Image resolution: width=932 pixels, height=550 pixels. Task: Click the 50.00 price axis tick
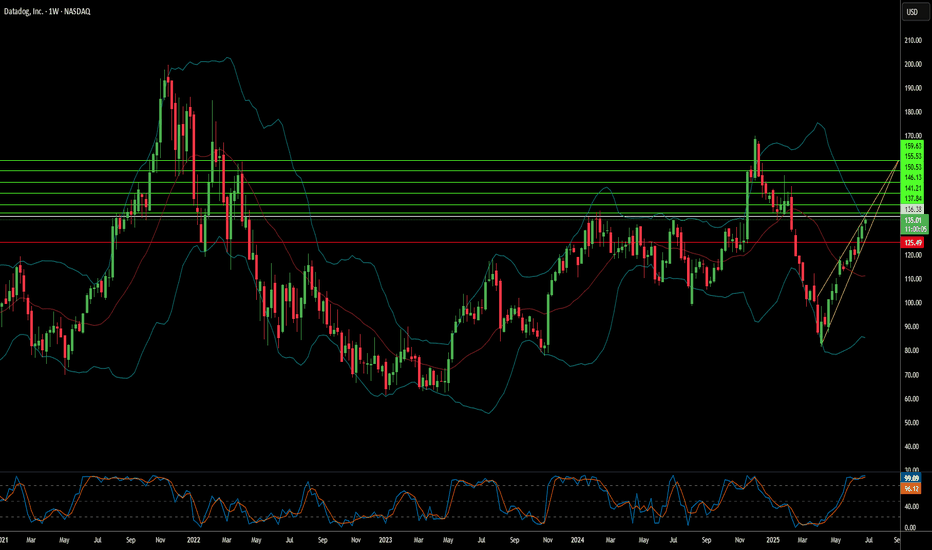[912, 423]
